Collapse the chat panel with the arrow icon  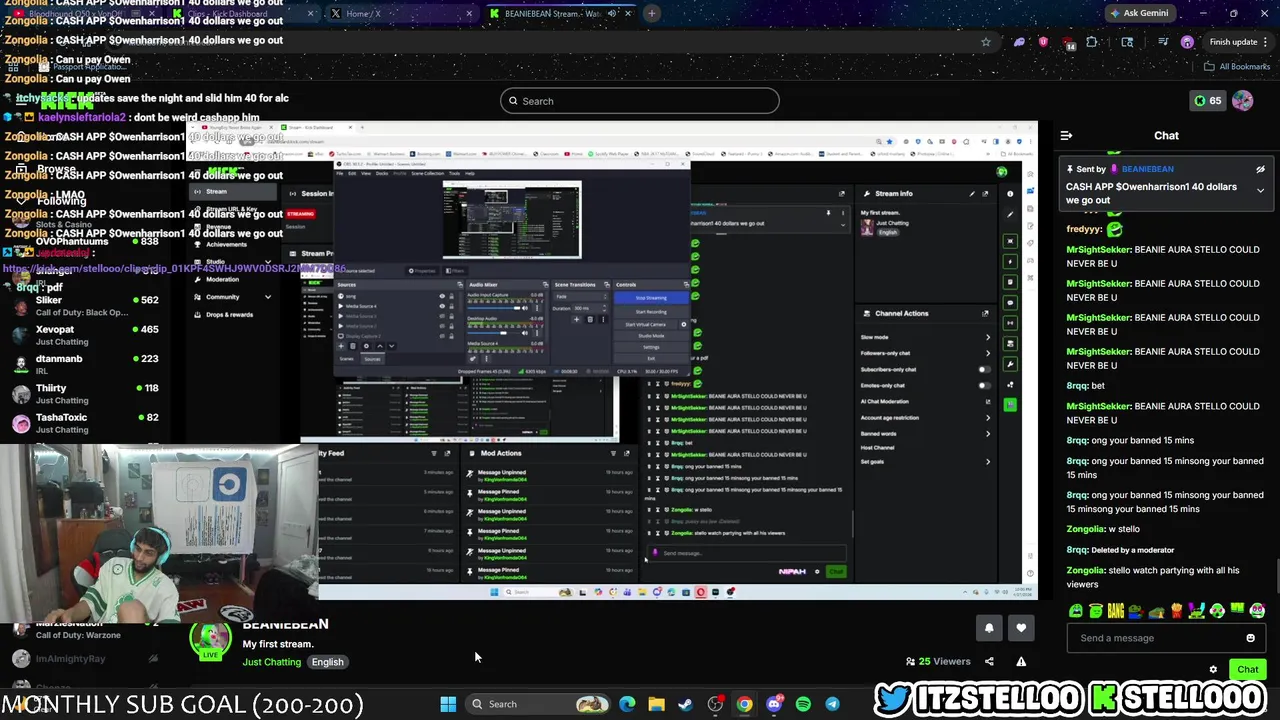click(1066, 135)
